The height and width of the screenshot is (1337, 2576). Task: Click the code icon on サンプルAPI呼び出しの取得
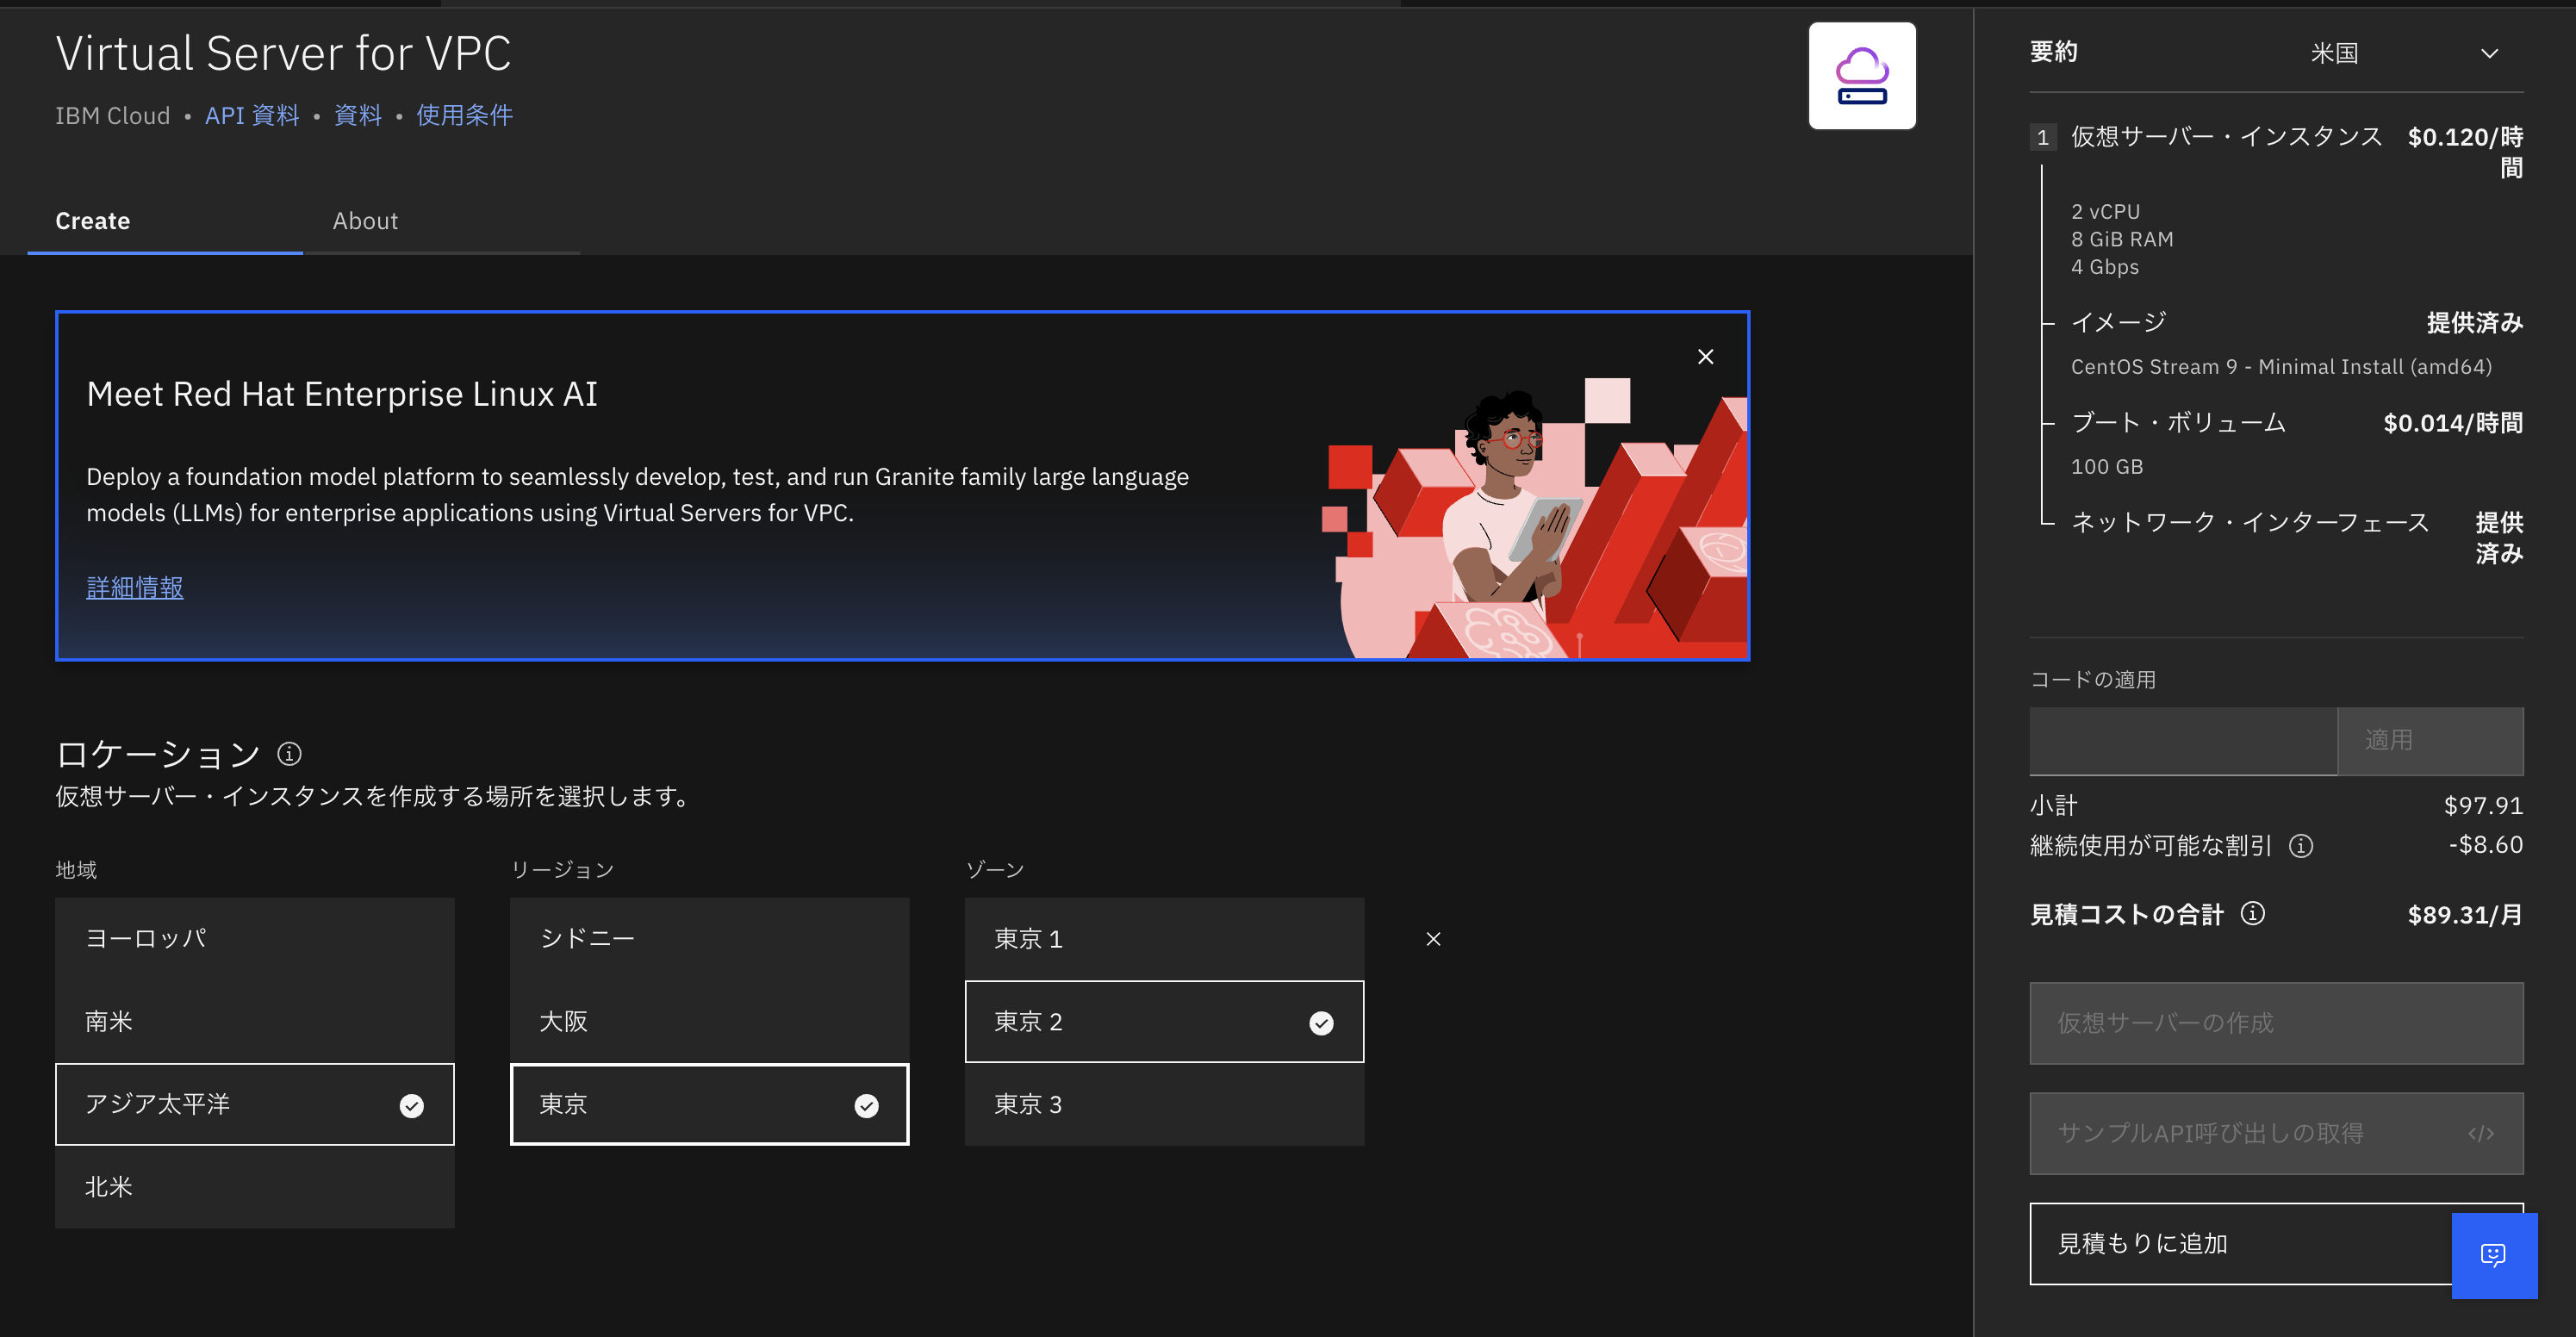coord(2482,1133)
